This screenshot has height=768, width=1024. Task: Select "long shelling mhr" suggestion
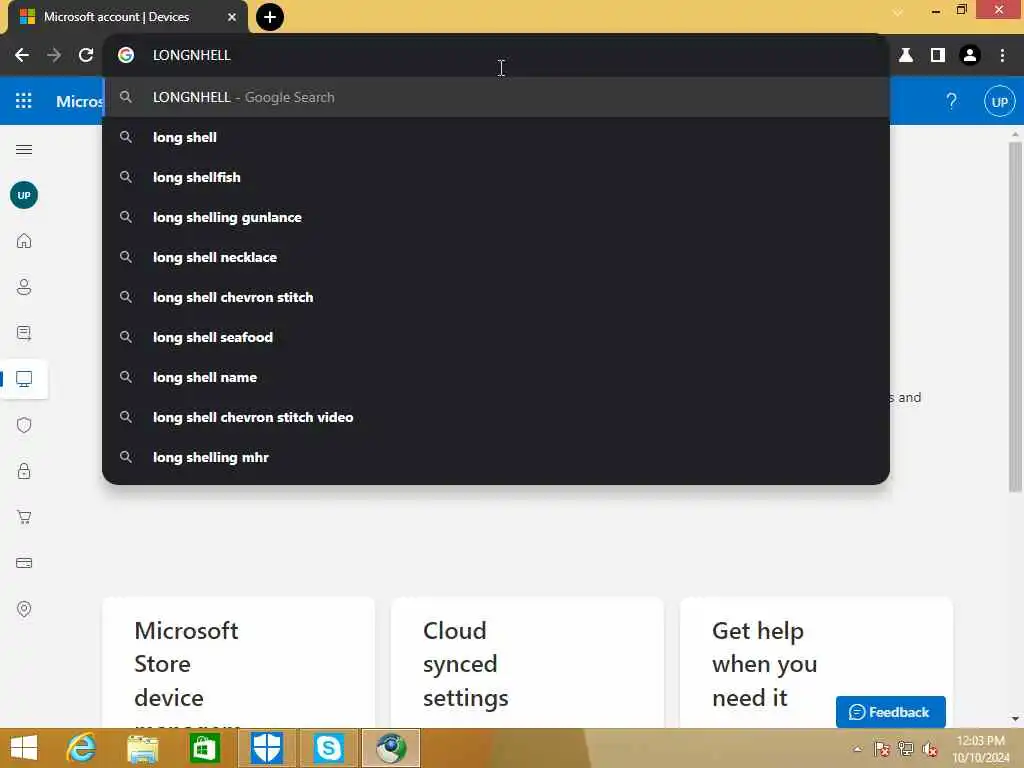point(496,457)
